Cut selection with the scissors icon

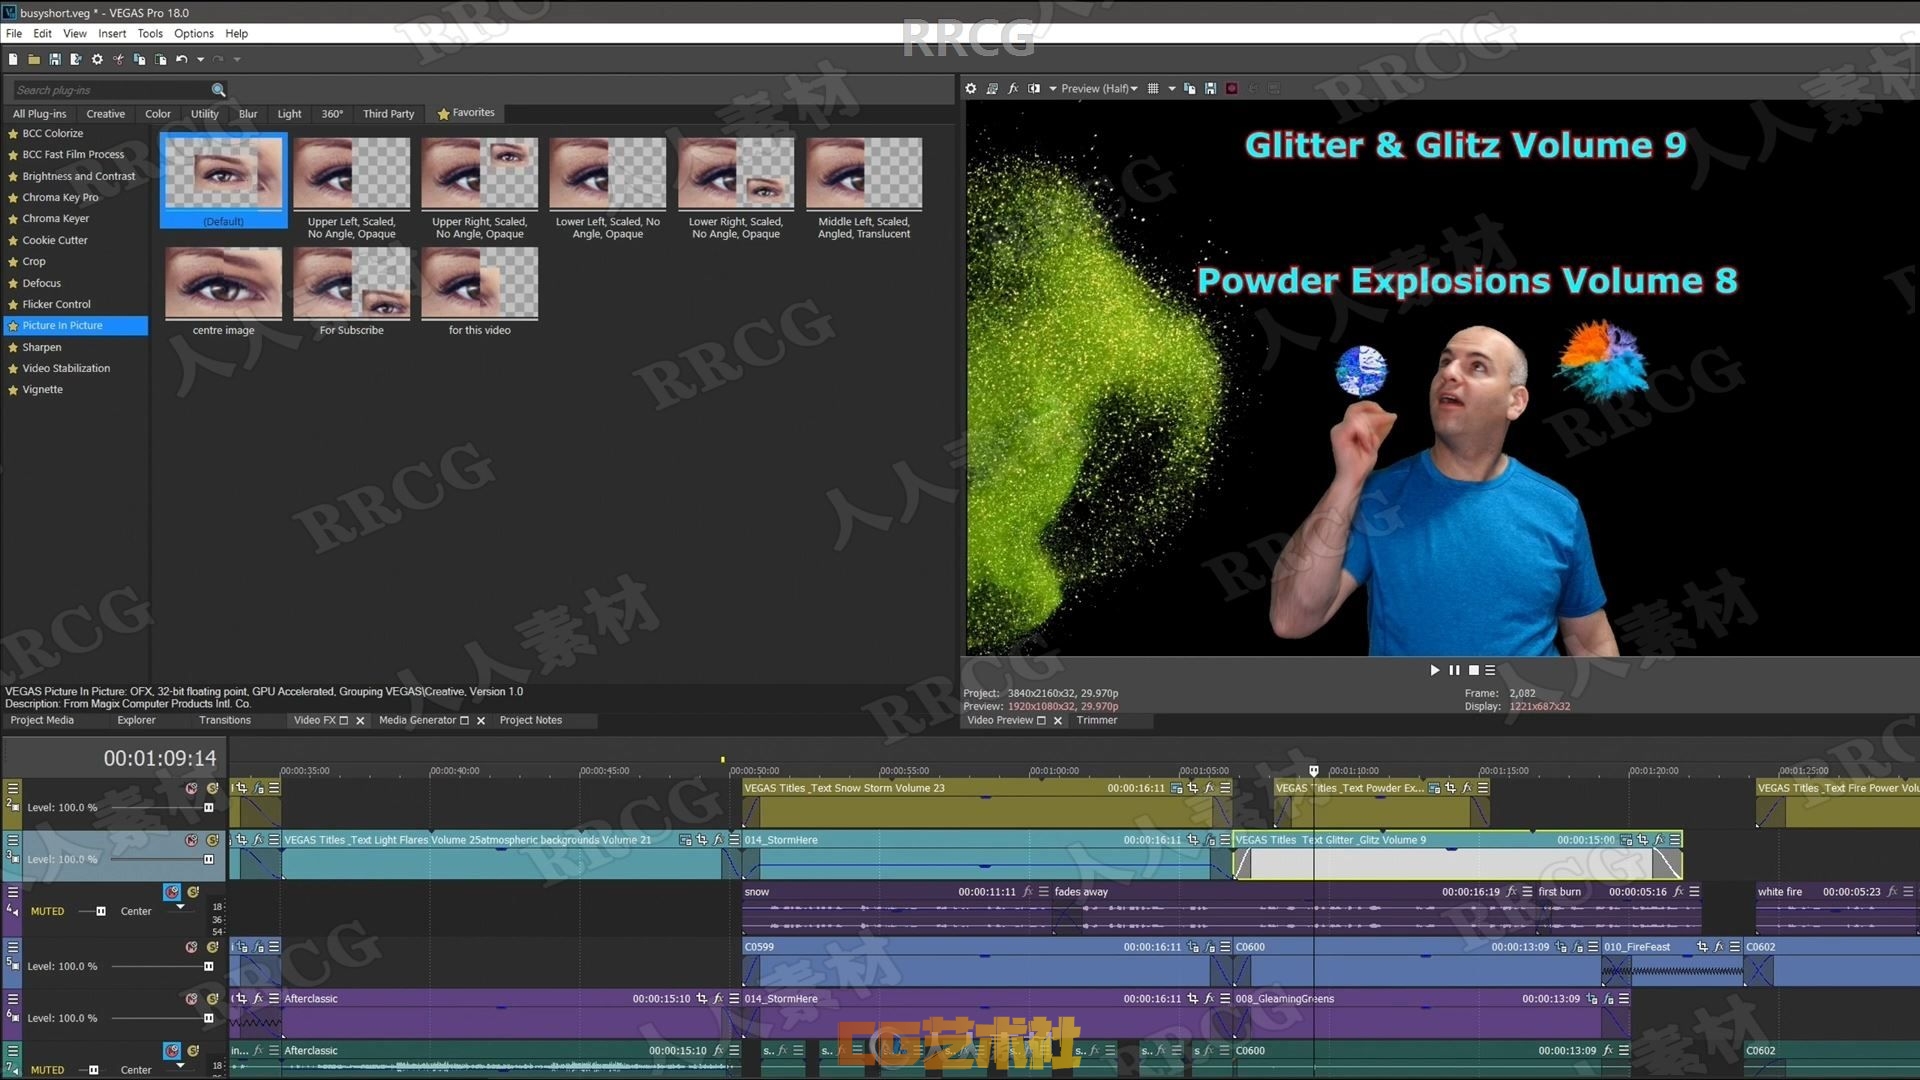point(118,59)
